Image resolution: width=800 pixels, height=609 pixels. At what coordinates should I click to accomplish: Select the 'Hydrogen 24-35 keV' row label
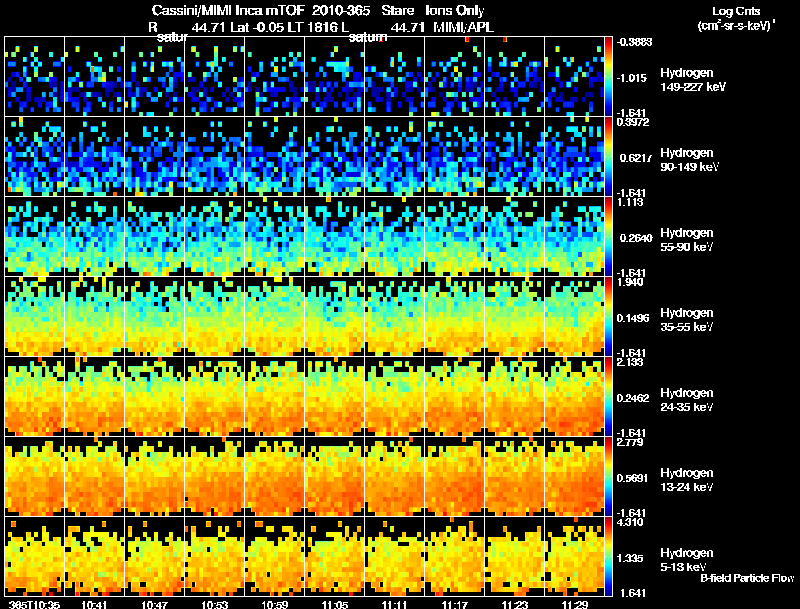click(x=687, y=400)
